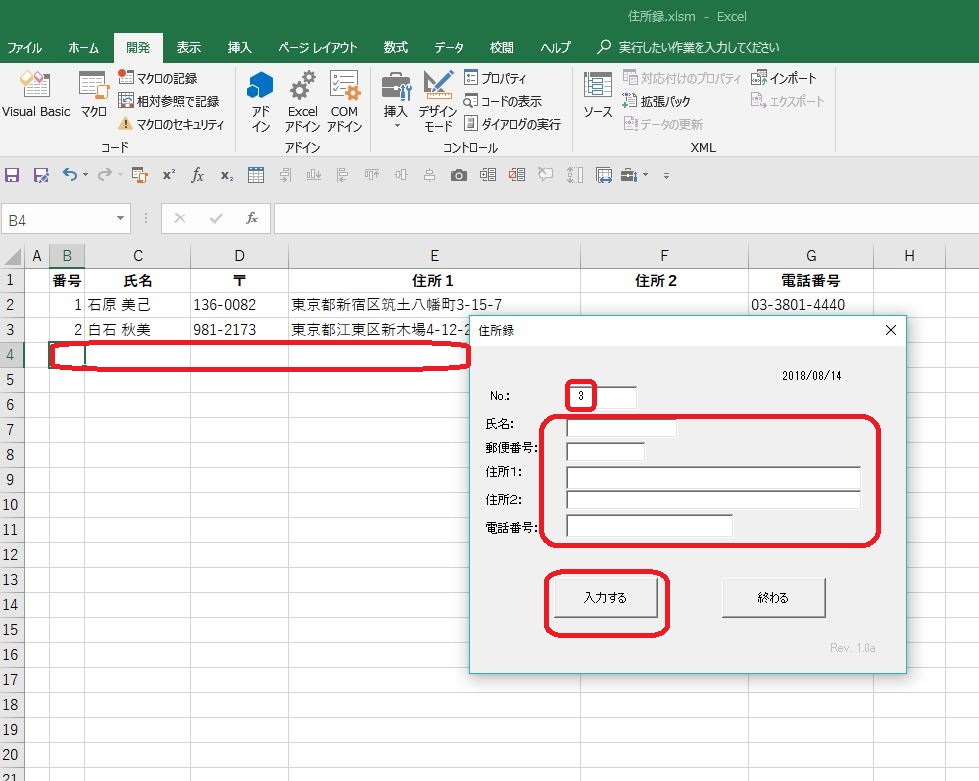Image resolution: width=979 pixels, height=781 pixels.
Task: Click the fx function icon in quick toolbar
Action: coord(197,175)
